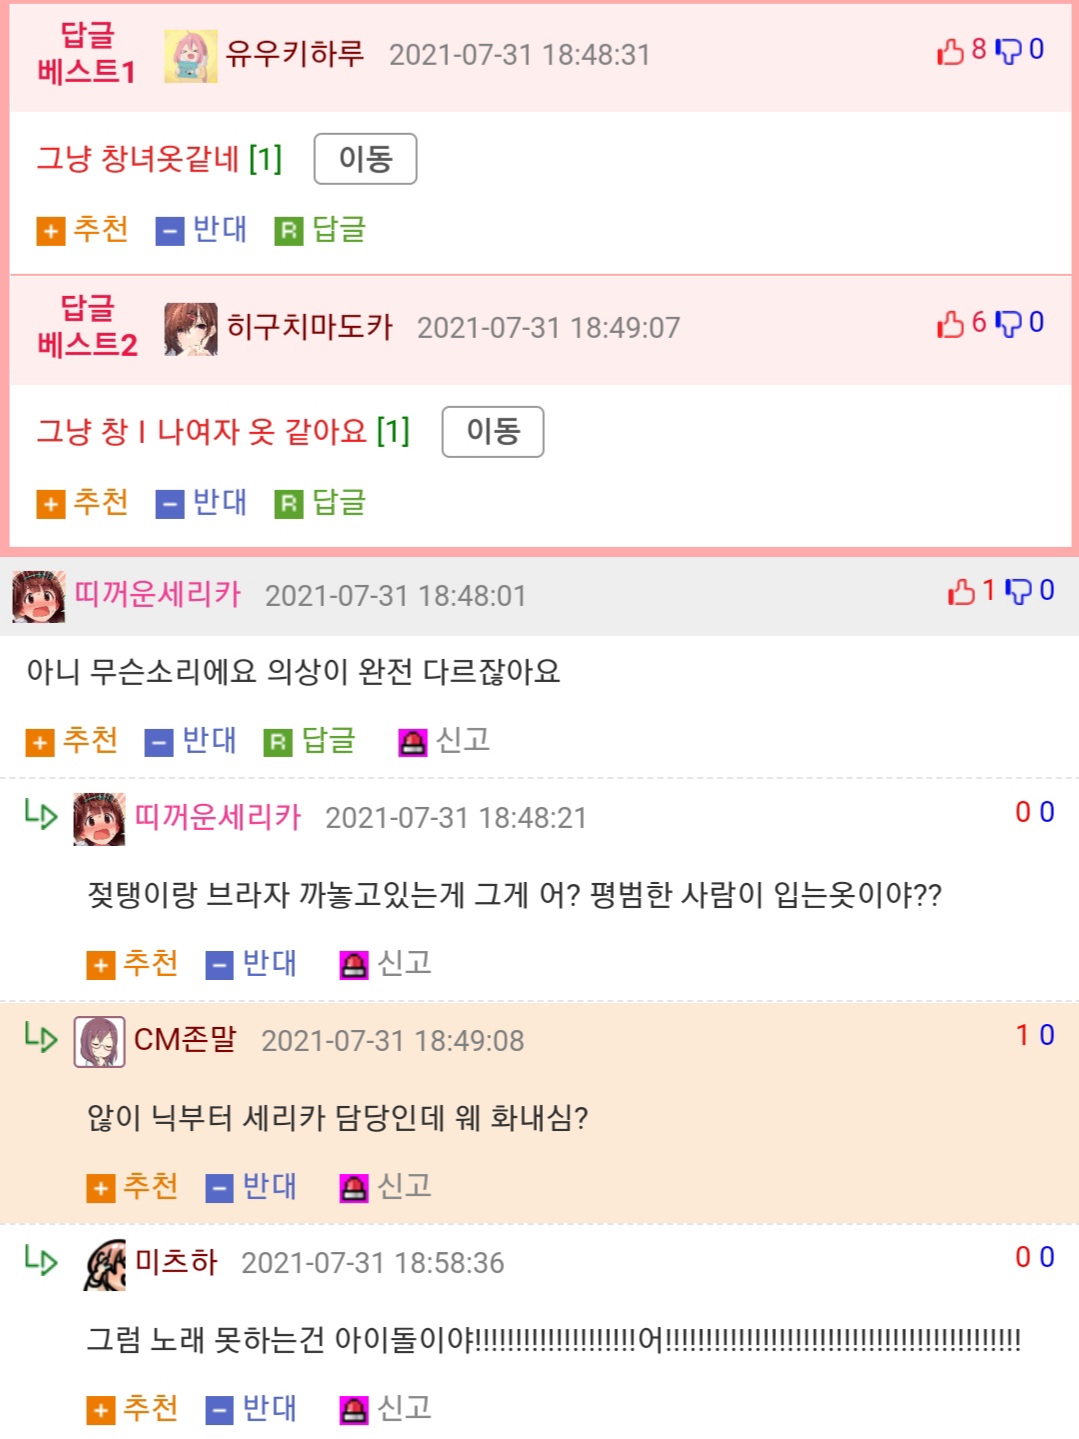1079x1439 pixels.
Task: Click 신고 on 미츠하's reply
Action: coord(386,1409)
